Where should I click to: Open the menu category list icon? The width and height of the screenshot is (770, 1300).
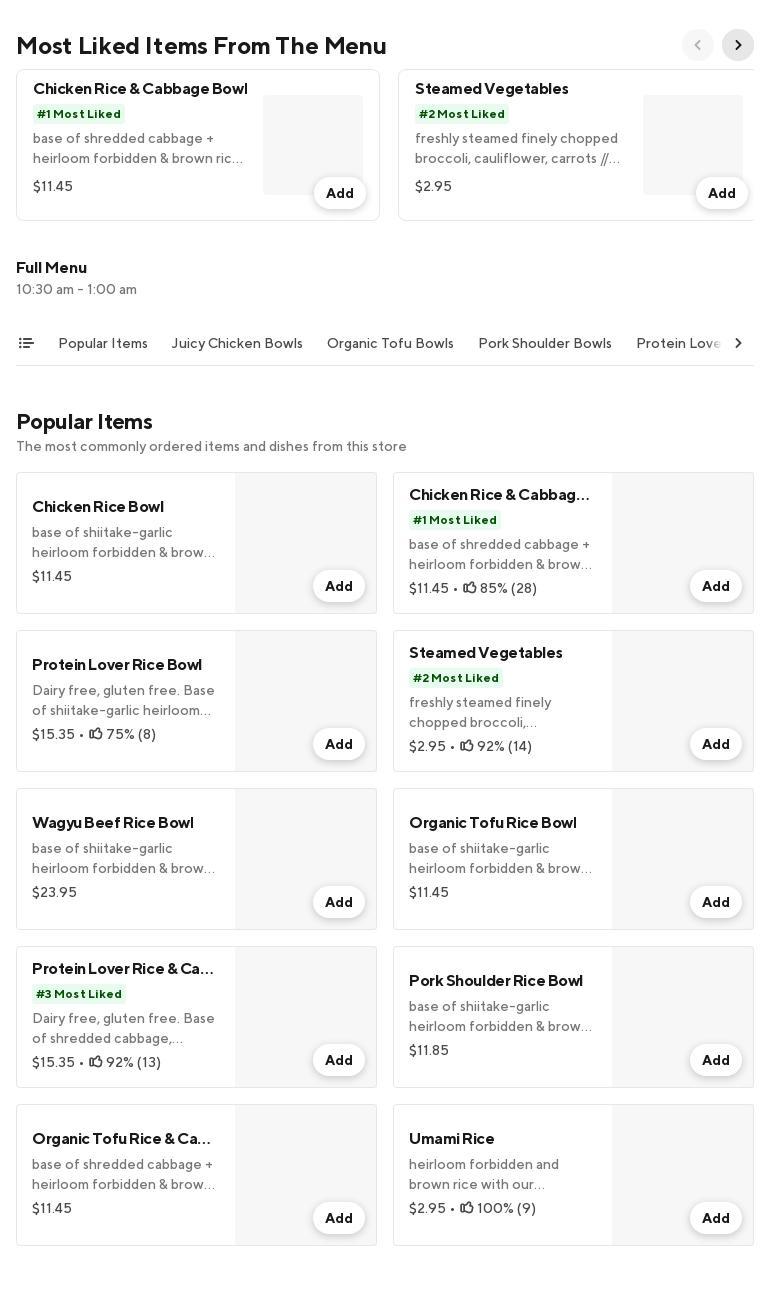pyautogui.click(x=26, y=343)
